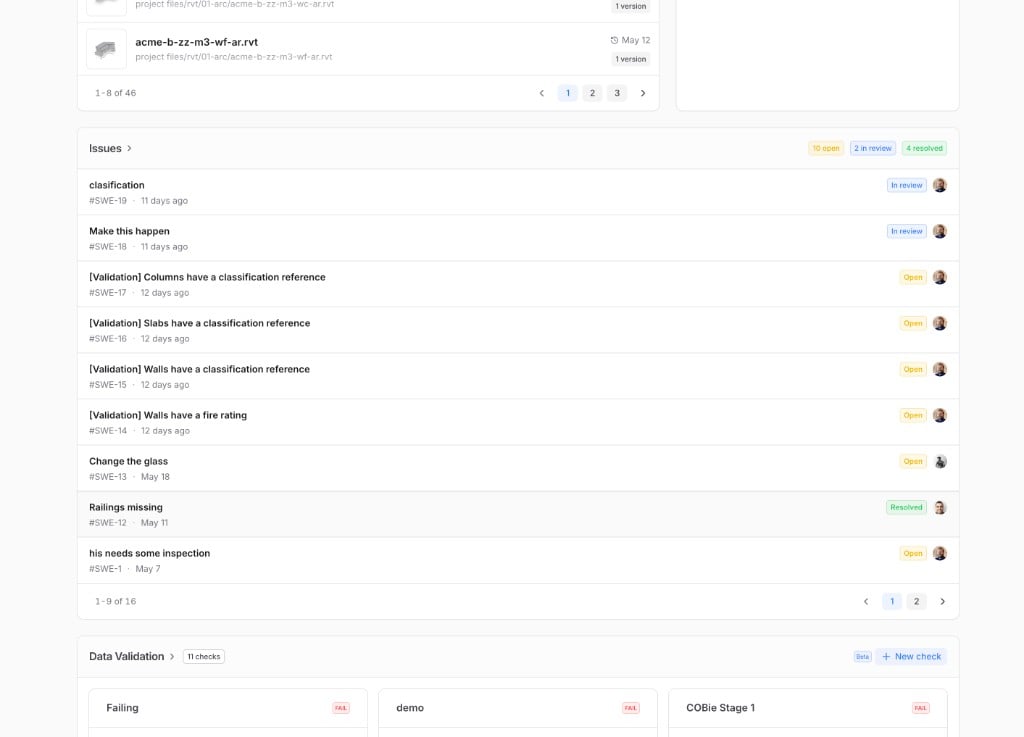Click FAIL badge on COBie Stage 1 card

click(x=921, y=708)
